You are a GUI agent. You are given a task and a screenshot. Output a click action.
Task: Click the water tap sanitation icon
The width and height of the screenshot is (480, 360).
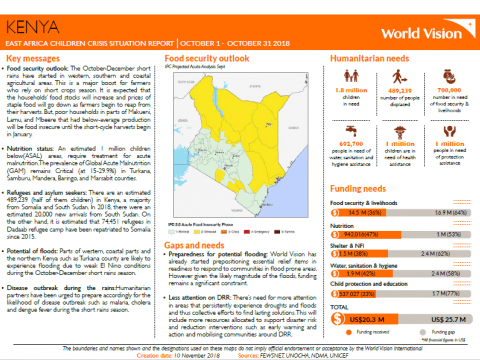pos(351,131)
